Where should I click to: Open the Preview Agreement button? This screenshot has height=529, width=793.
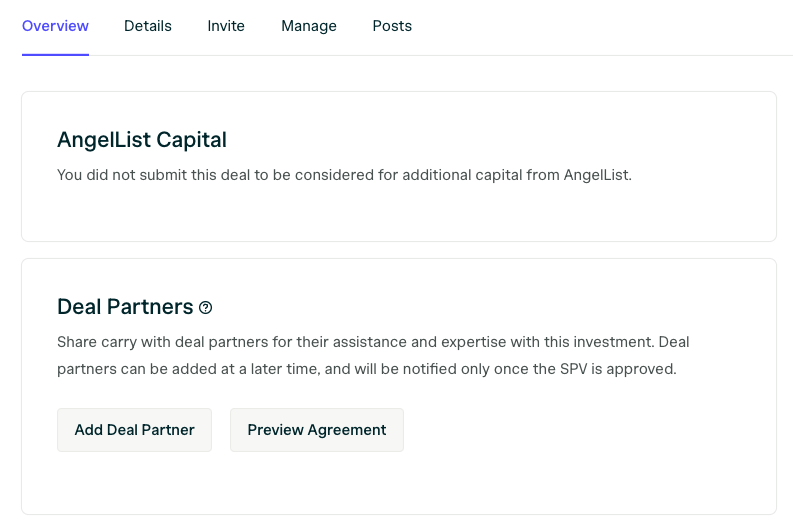click(x=317, y=430)
